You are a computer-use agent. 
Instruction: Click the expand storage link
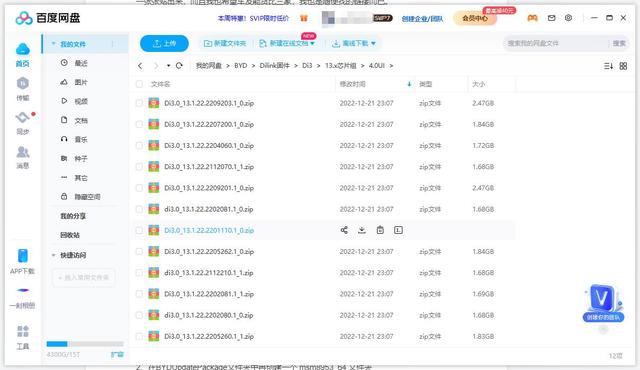click(x=117, y=354)
